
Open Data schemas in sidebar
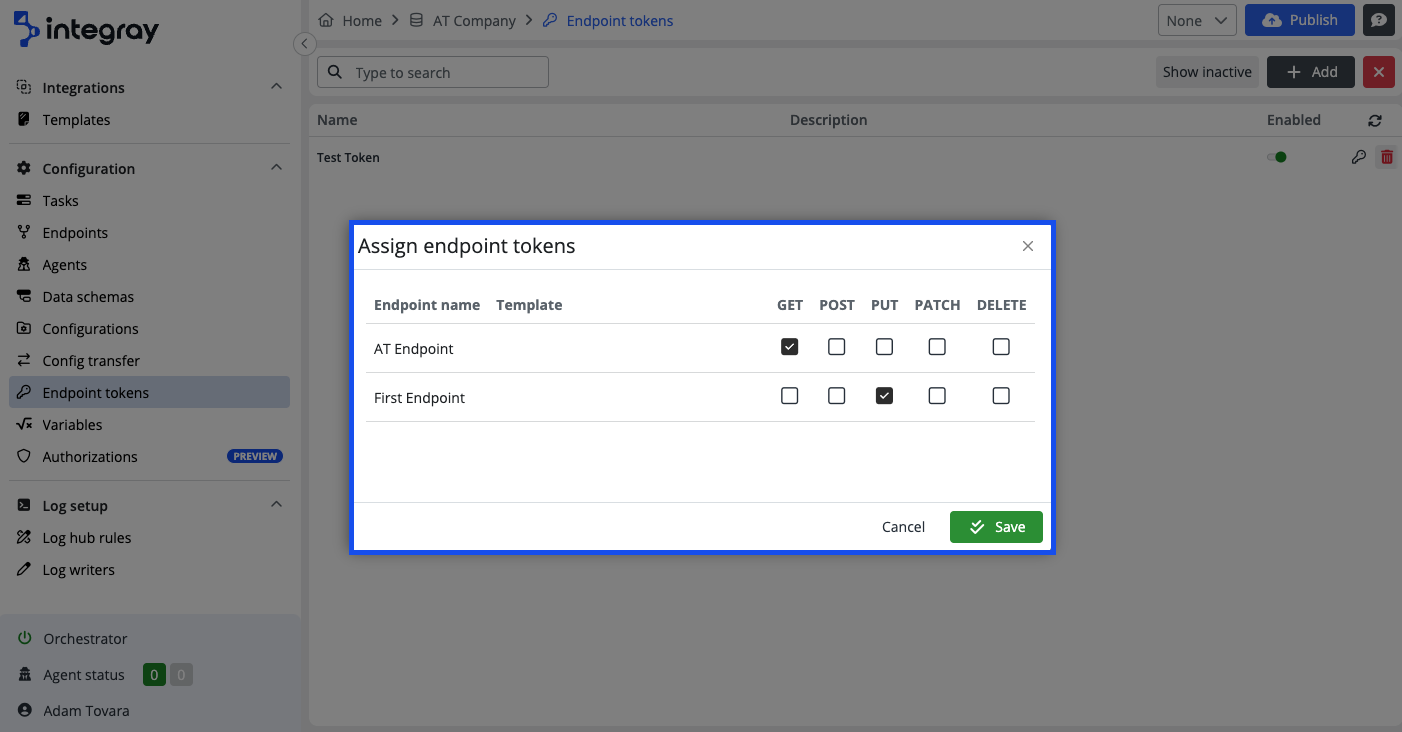point(88,297)
